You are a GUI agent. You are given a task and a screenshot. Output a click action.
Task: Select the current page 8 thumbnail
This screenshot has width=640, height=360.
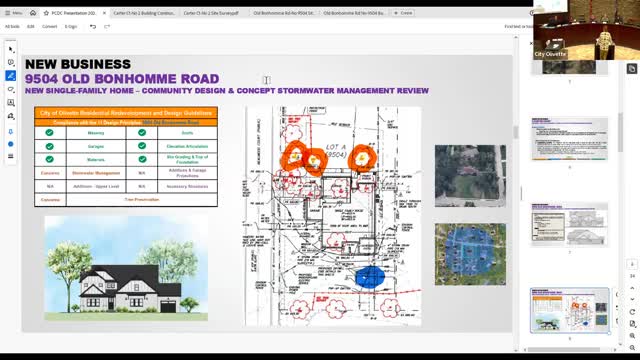pos(569,310)
